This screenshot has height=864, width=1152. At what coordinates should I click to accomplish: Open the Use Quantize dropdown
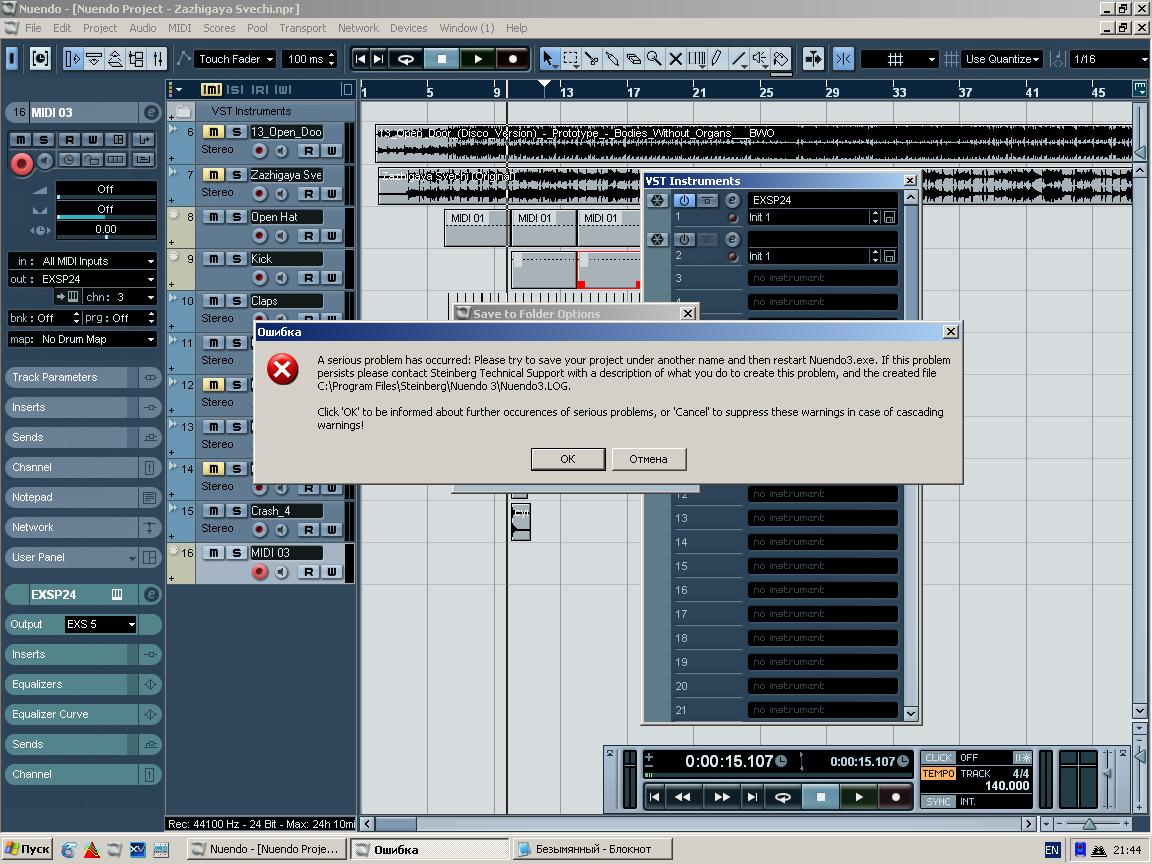coord(1002,59)
